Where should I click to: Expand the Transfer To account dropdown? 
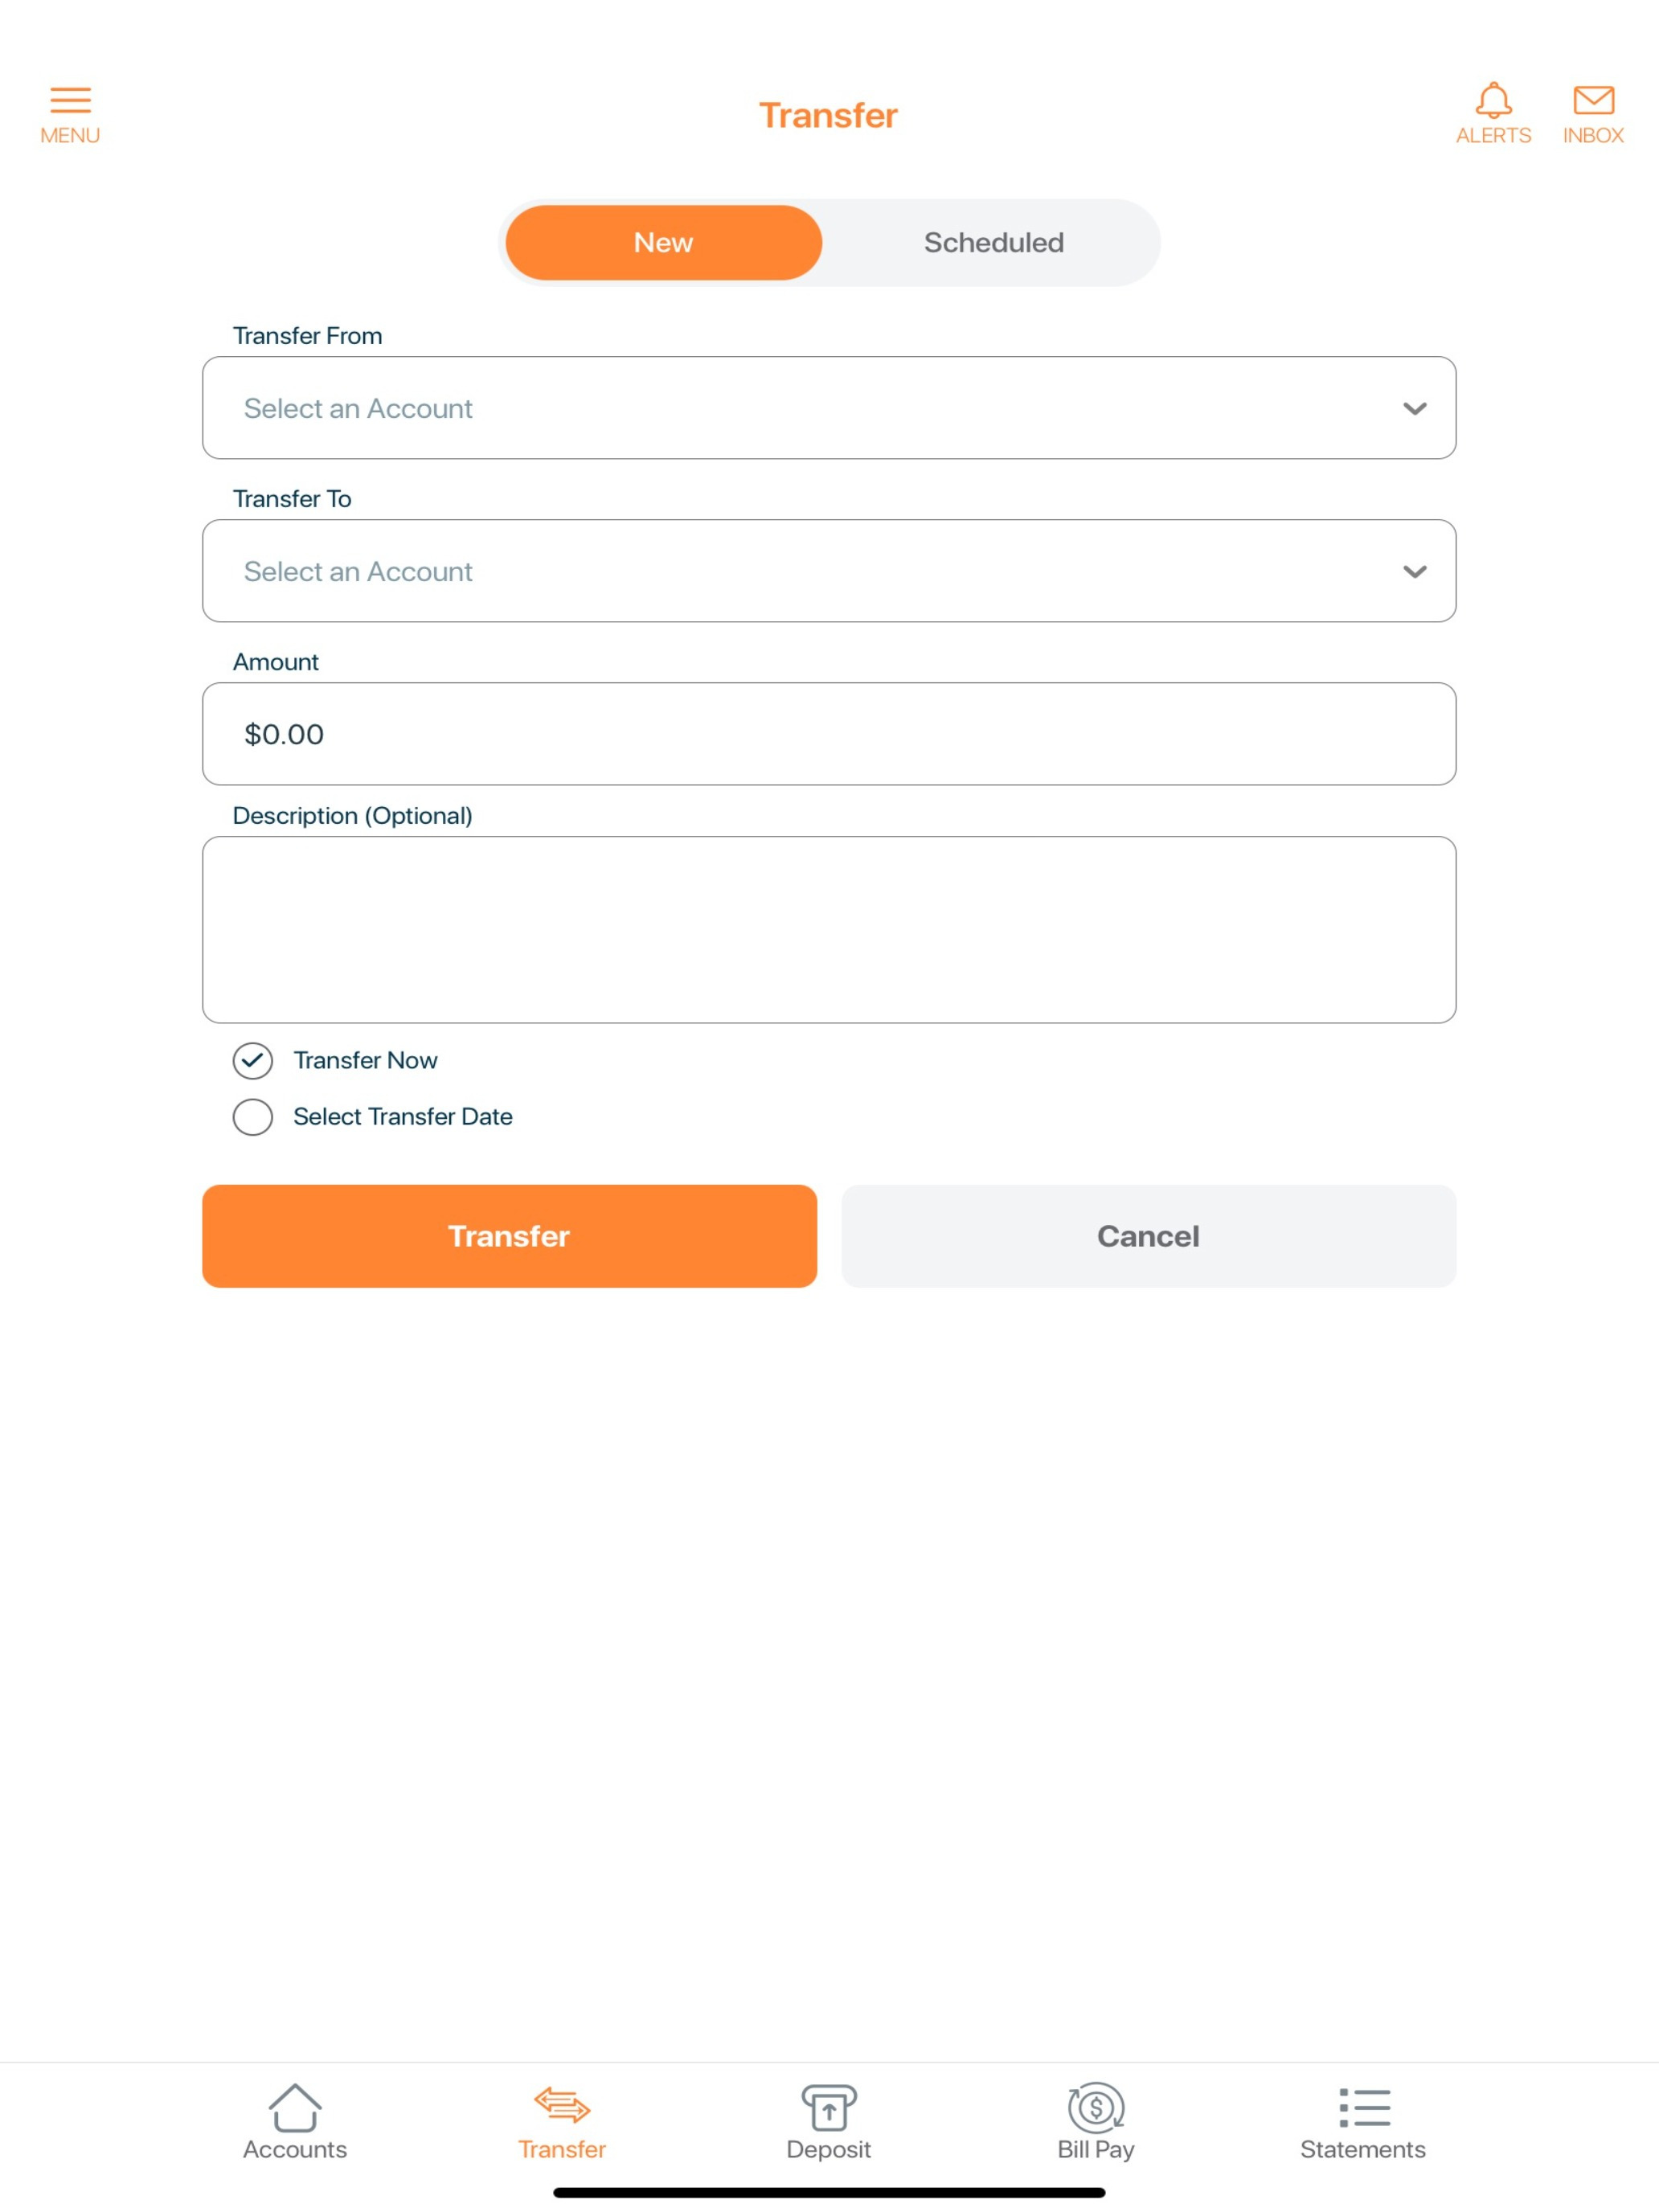[x=829, y=571]
